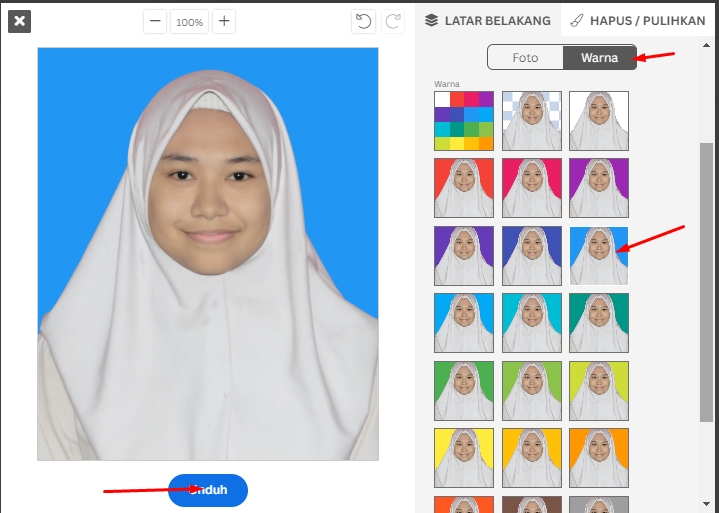The image size is (719, 513).
Task: Apply the gray background color
Action: (x=599, y=504)
